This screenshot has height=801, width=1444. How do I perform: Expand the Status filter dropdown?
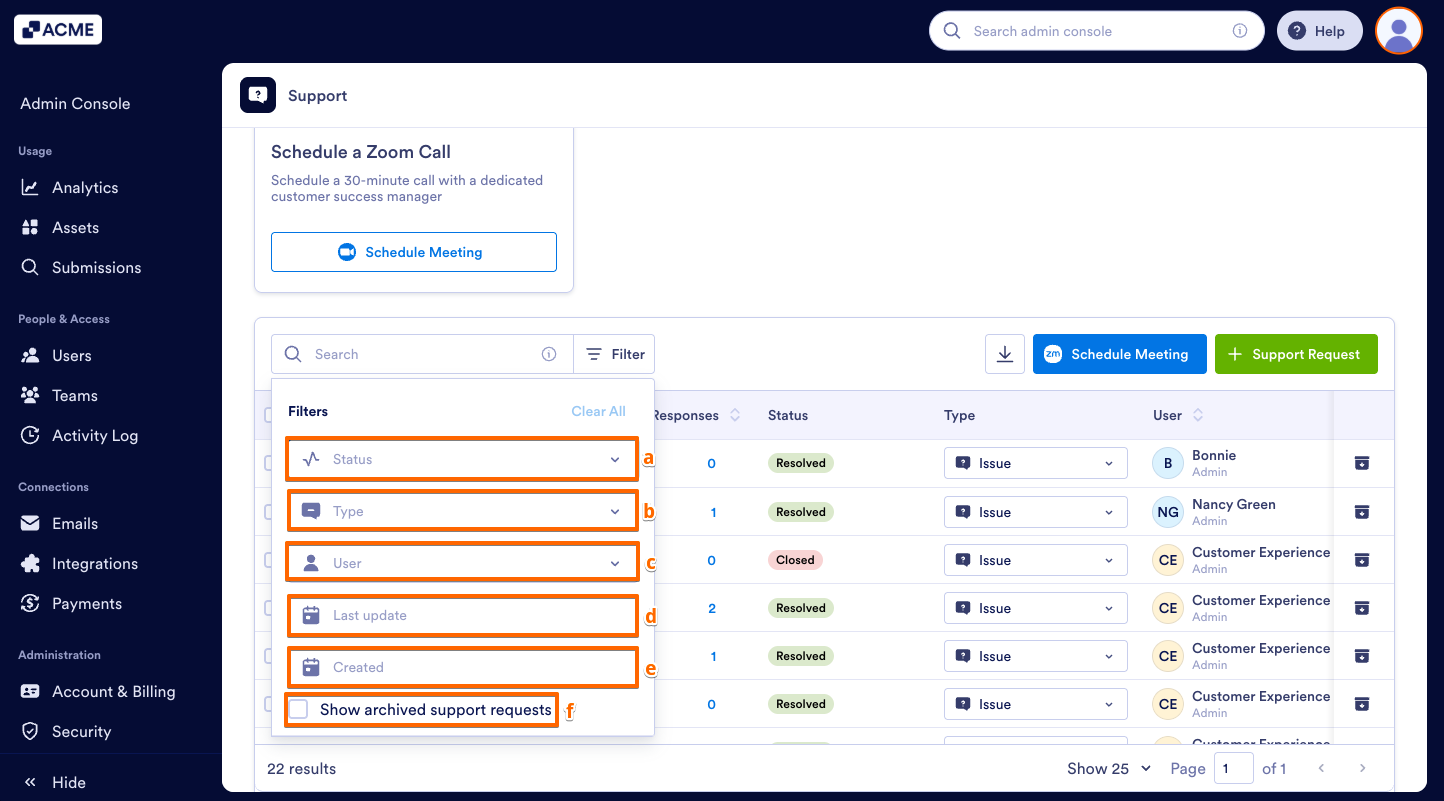[x=462, y=459]
